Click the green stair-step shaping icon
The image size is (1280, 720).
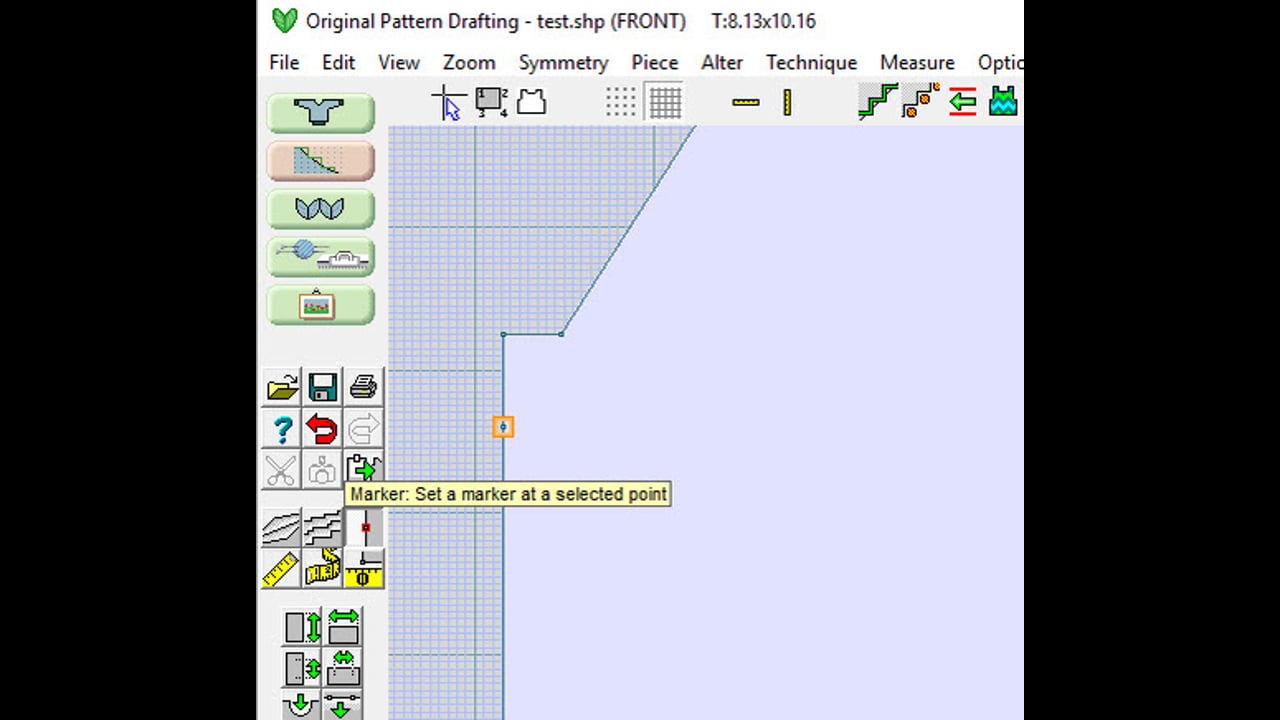pyautogui.click(x=877, y=102)
